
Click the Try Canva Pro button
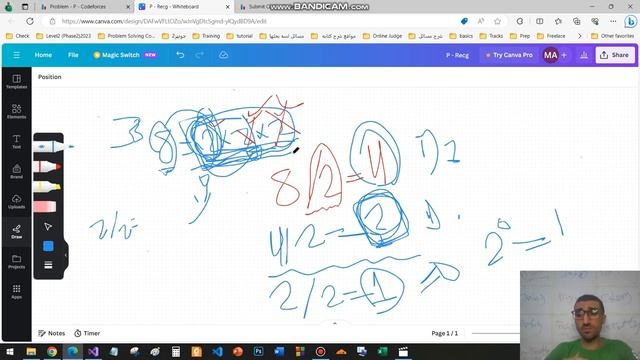(x=509, y=55)
